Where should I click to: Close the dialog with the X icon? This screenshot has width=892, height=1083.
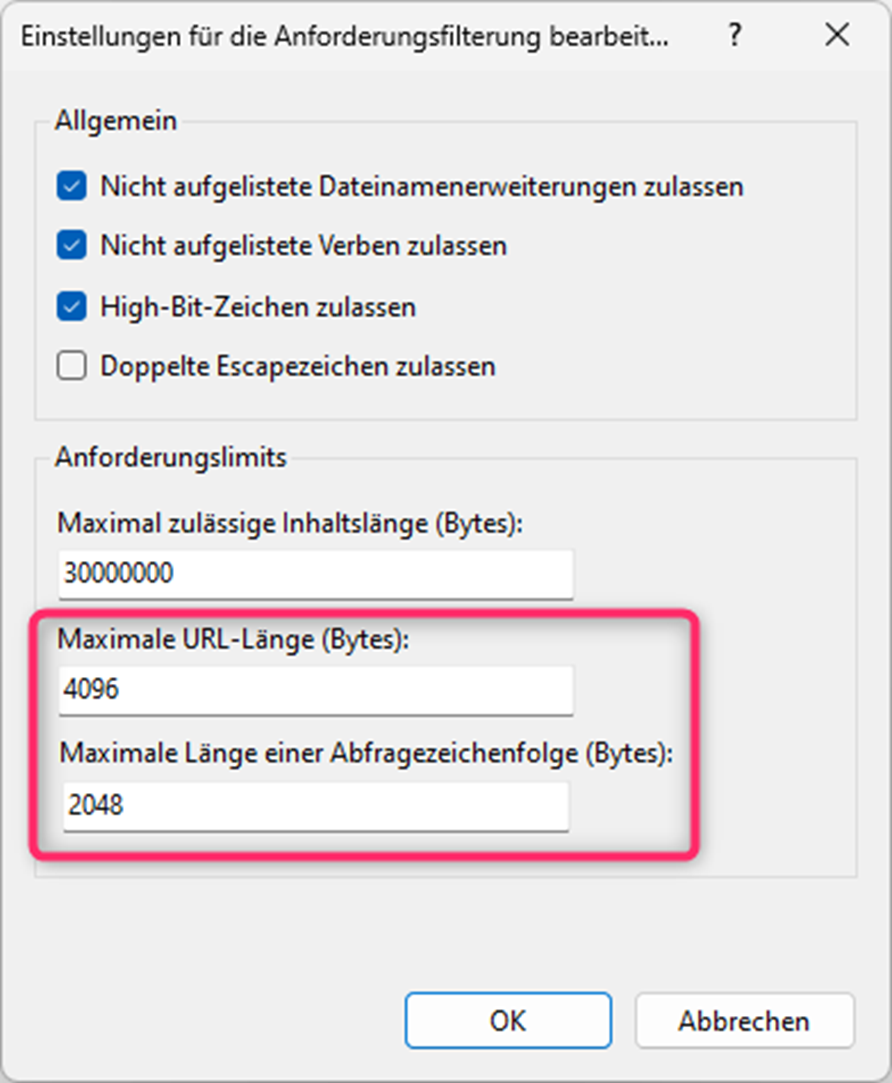click(837, 35)
